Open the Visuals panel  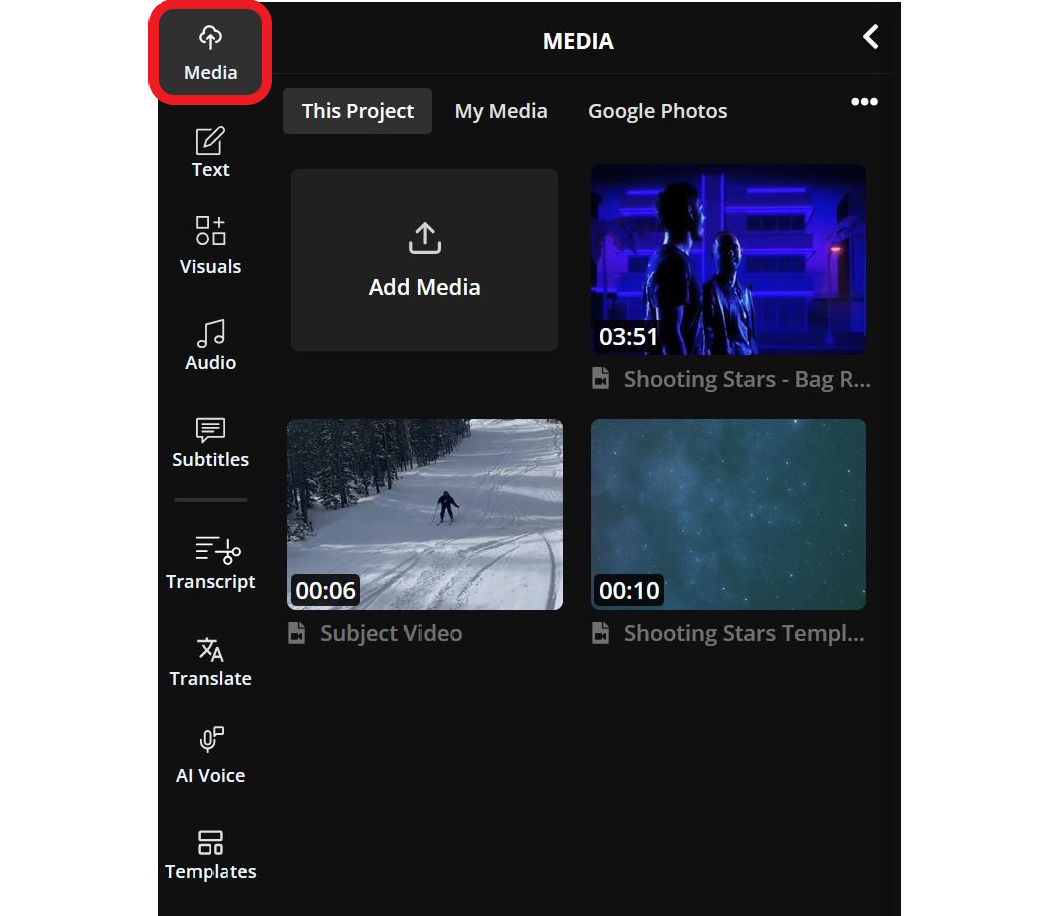point(210,245)
